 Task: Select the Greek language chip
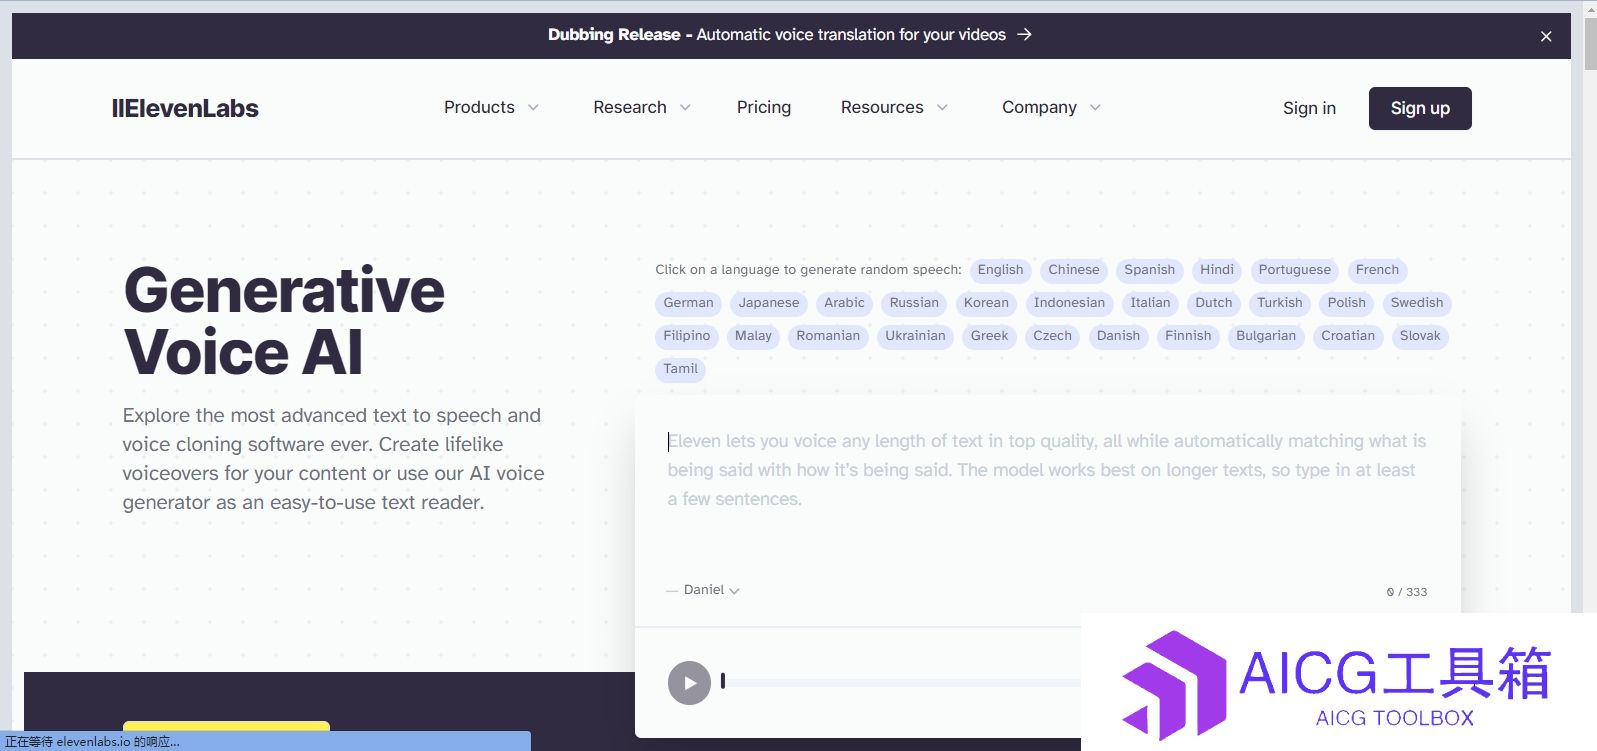point(989,336)
